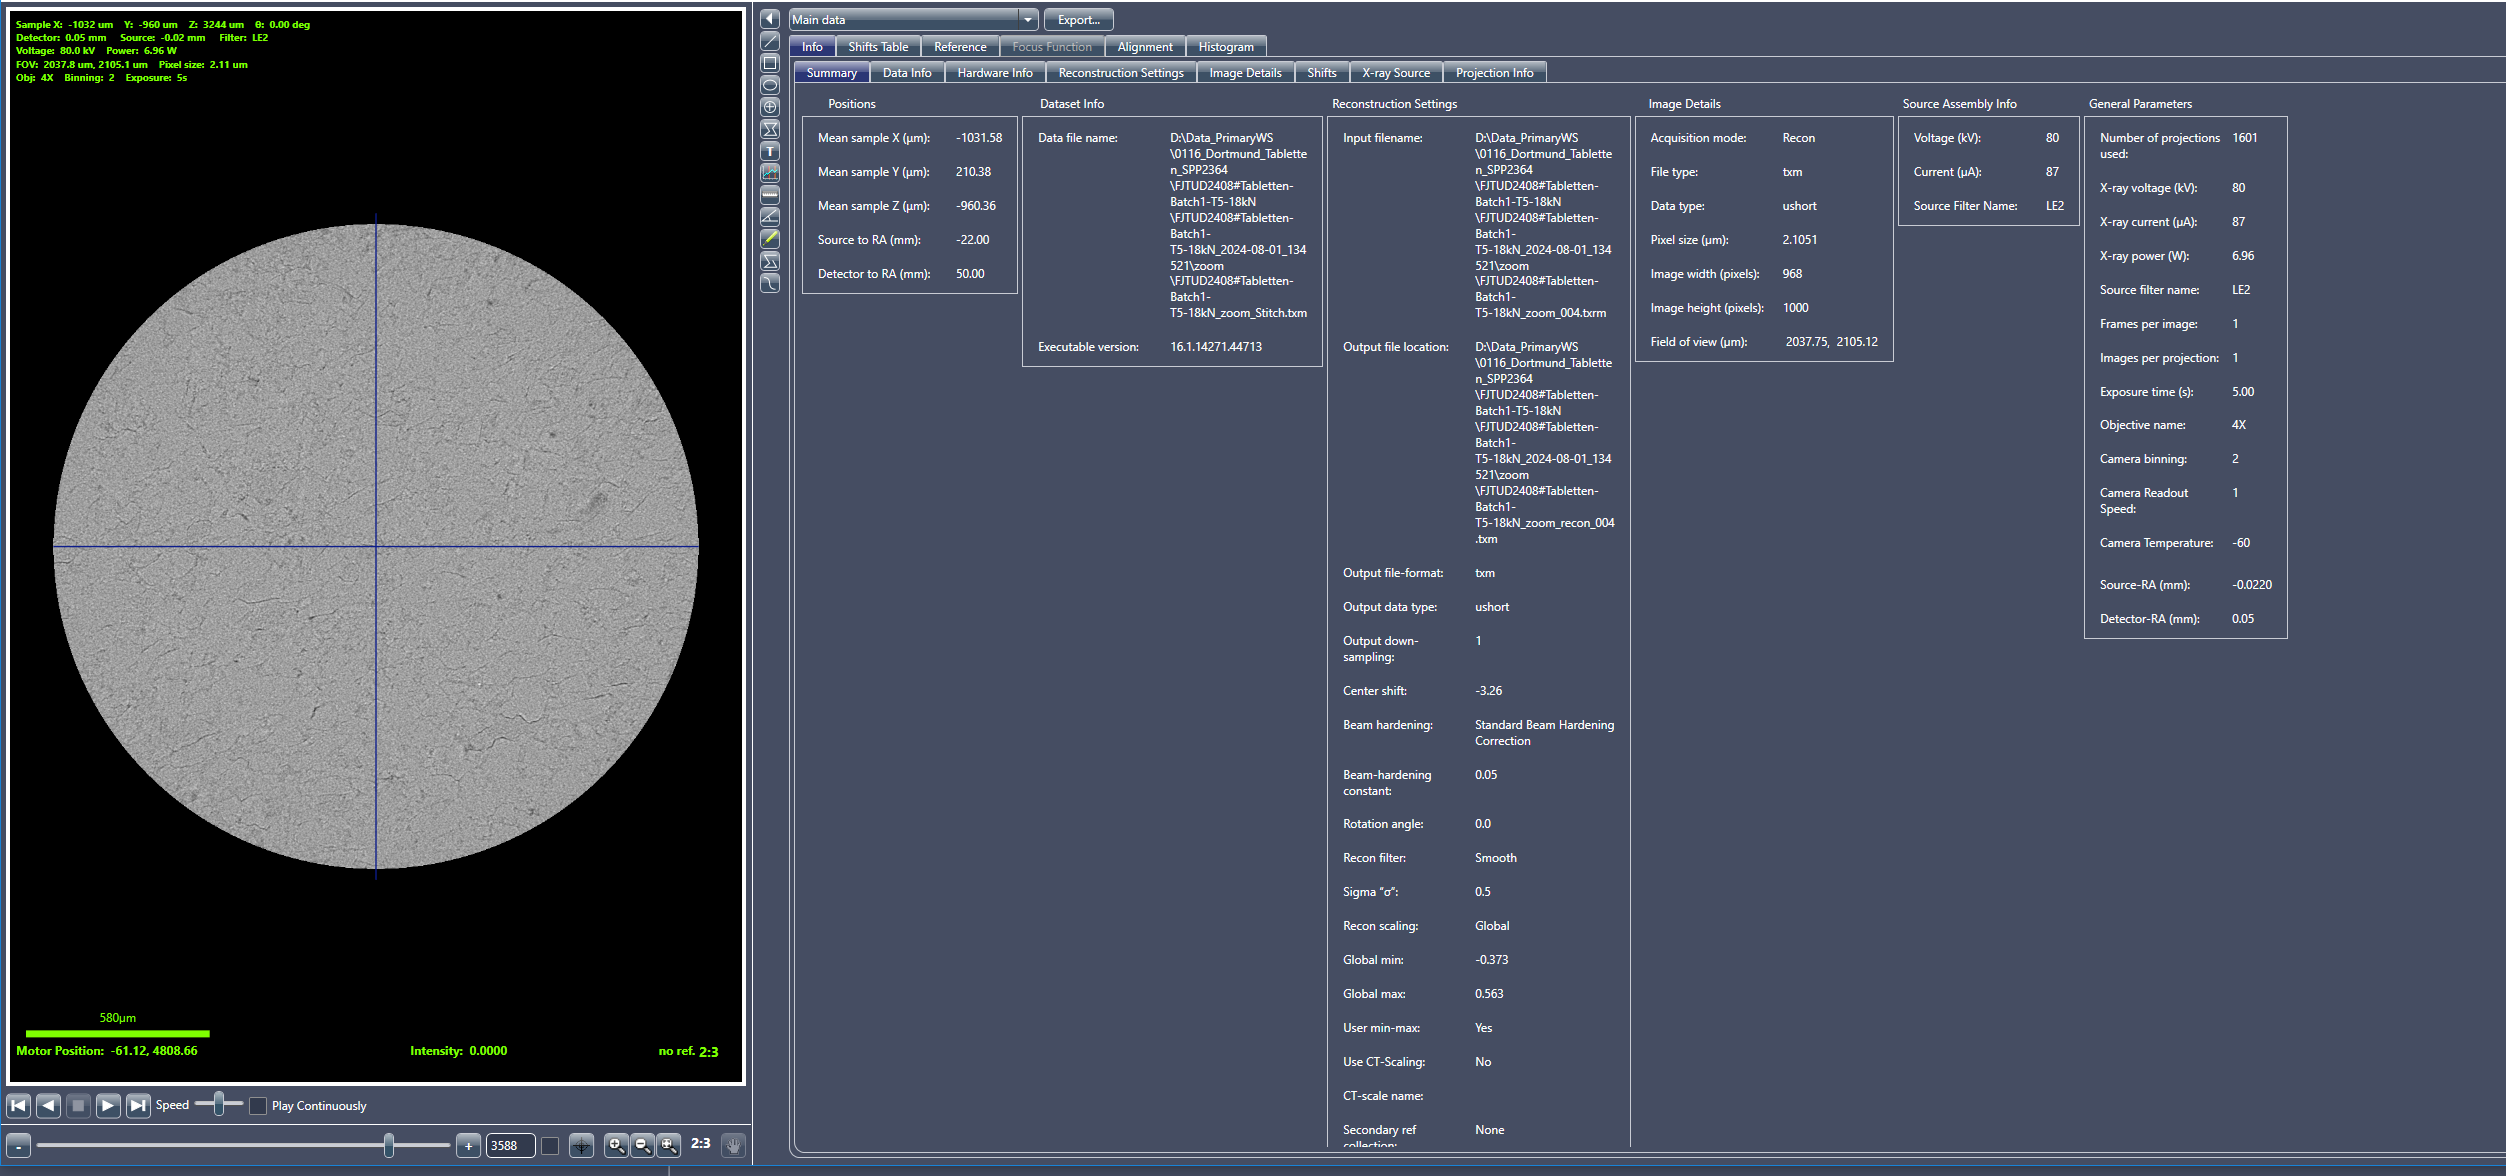The height and width of the screenshot is (1176, 2506).
Task: Enable Play Continuously checkbox
Action: click(258, 1106)
